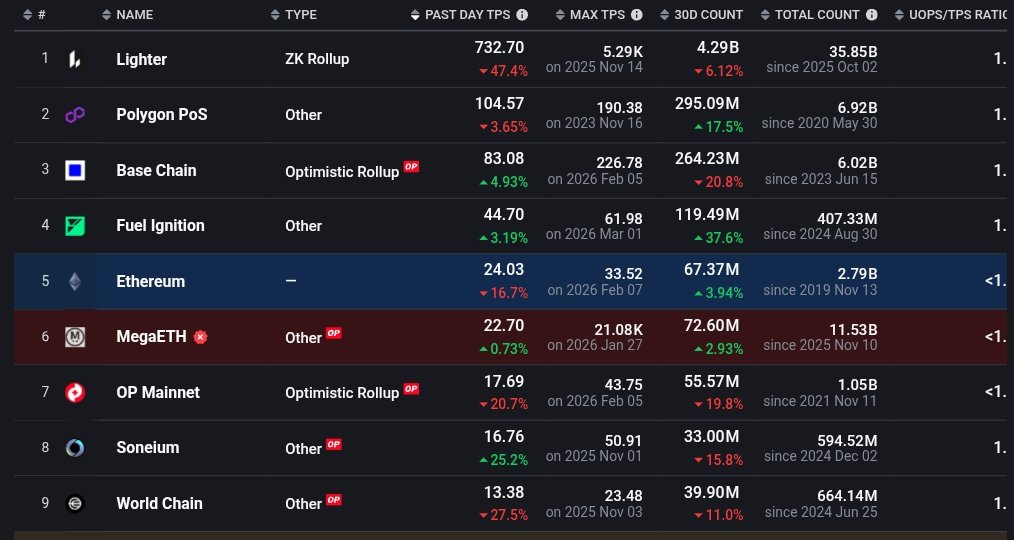Click the MegaETH logo icon
Screen dimensions: 1014x540
tap(75, 337)
